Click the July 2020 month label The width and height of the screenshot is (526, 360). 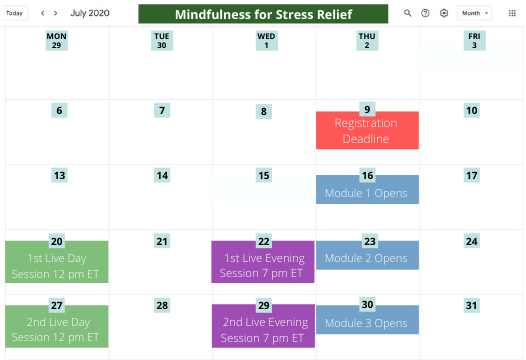(x=90, y=13)
